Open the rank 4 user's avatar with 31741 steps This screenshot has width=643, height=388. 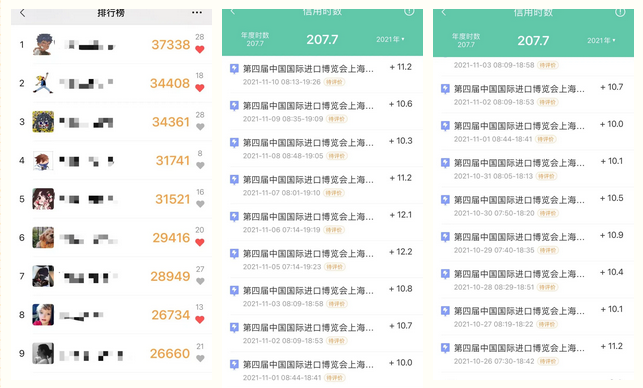tap(43, 160)
